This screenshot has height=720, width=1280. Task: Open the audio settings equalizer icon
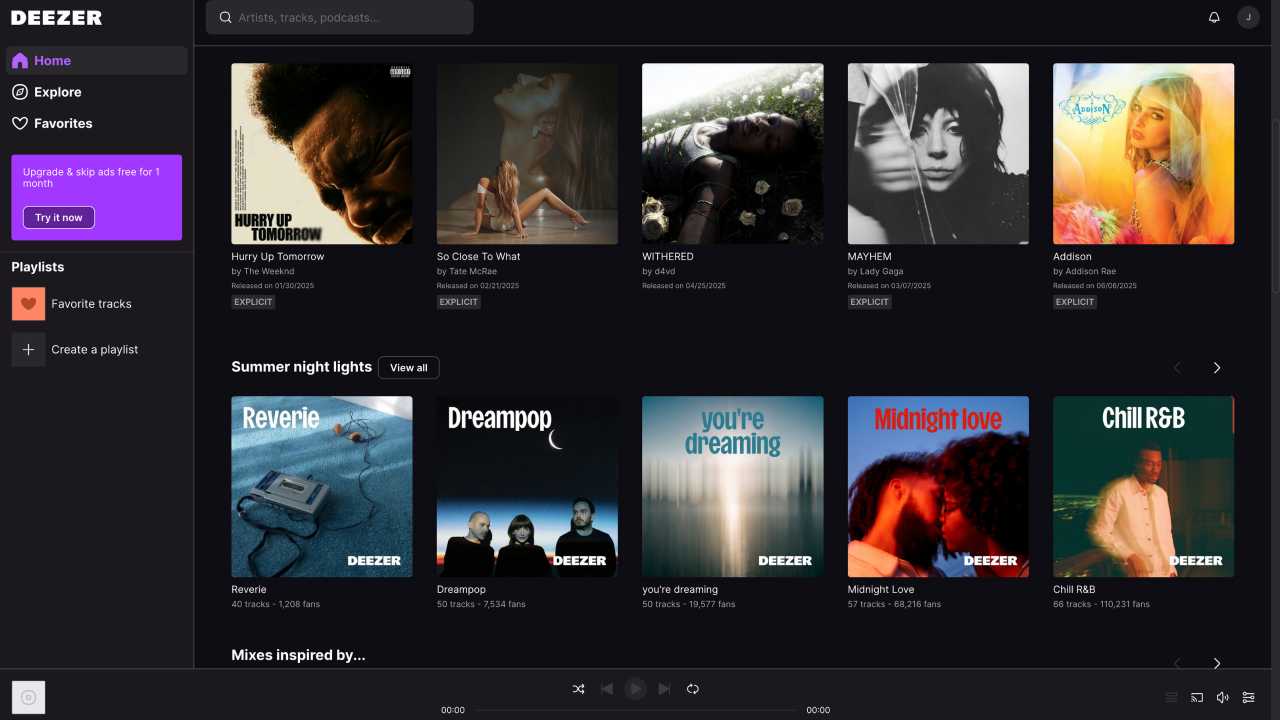[1249, 697]
